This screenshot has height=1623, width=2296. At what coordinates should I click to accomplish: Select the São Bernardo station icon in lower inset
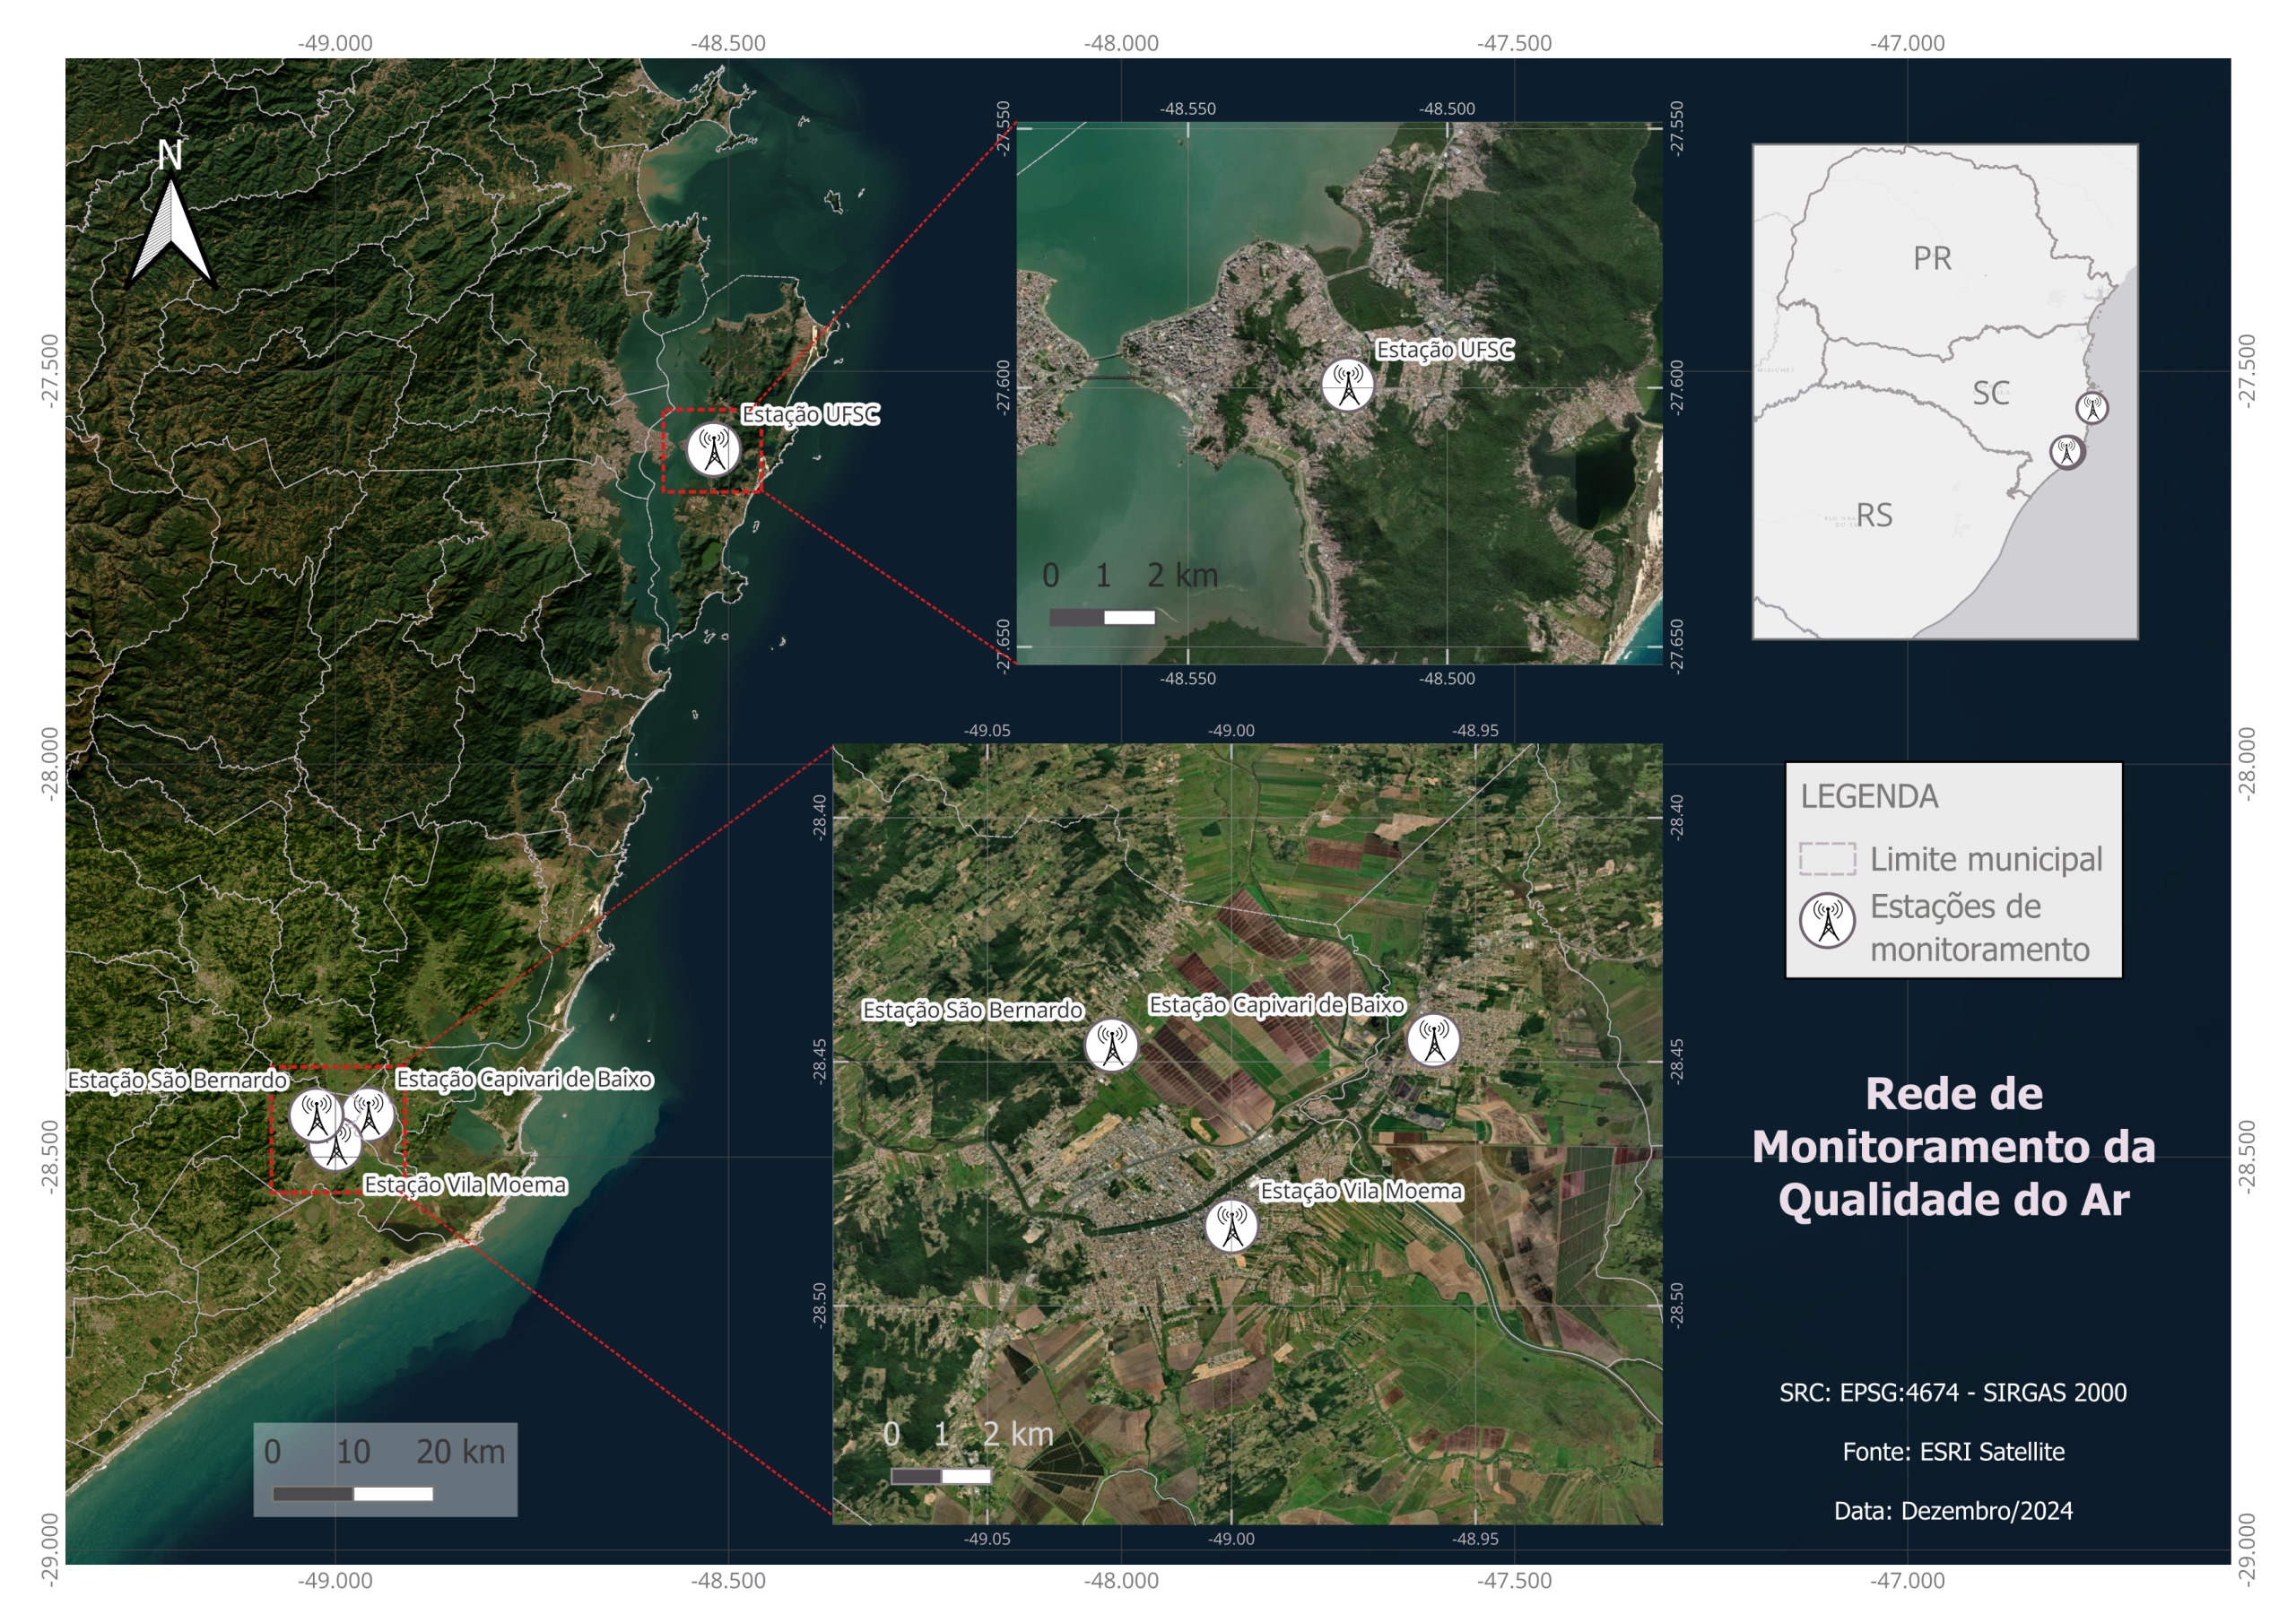[1111, 1045]
